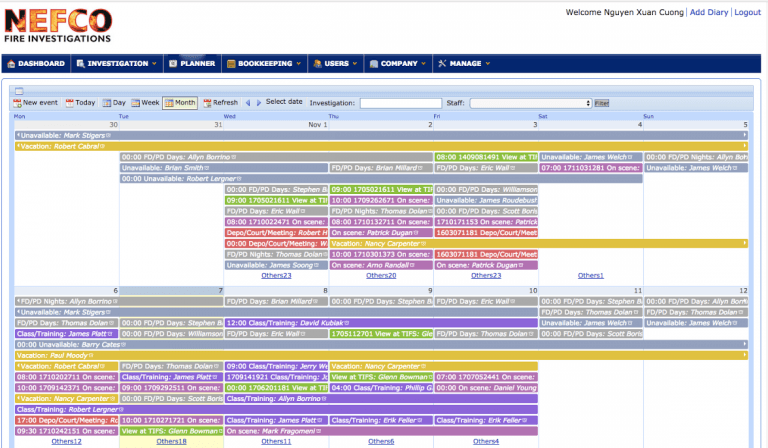
Task: Refresh the planner calendar
Action: 220,103
